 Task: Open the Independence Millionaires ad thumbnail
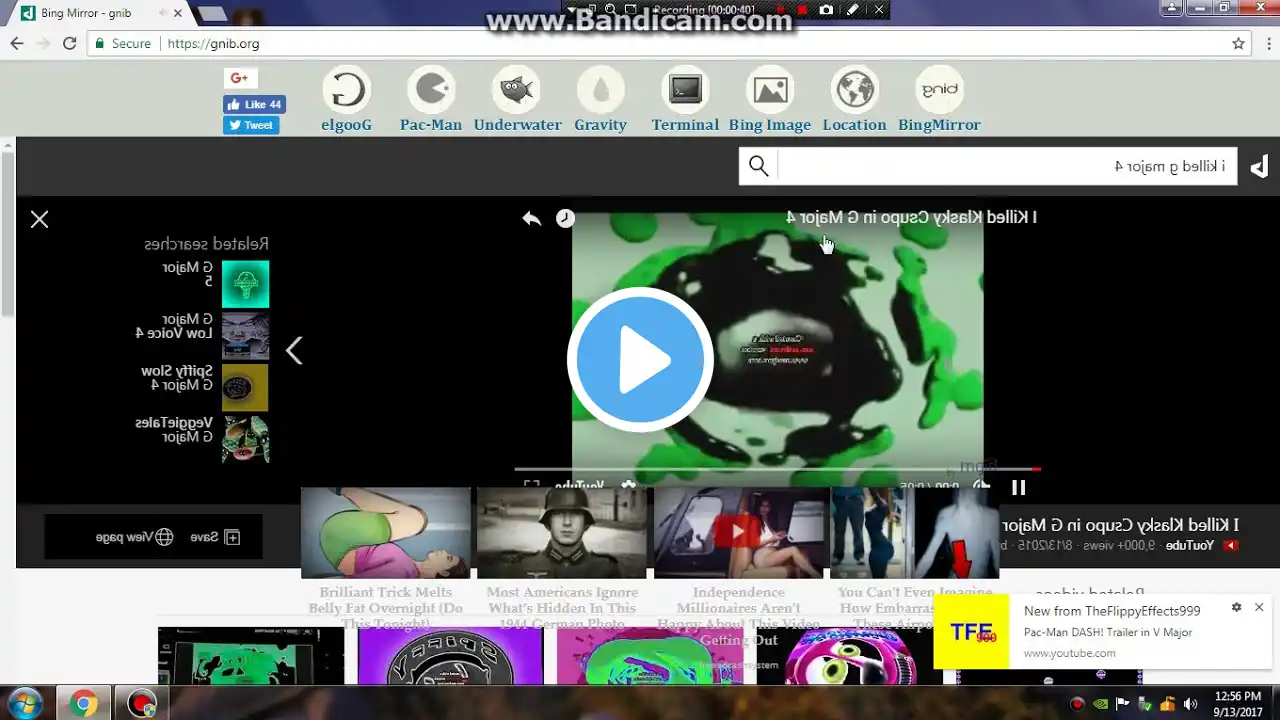pos(739,533)
